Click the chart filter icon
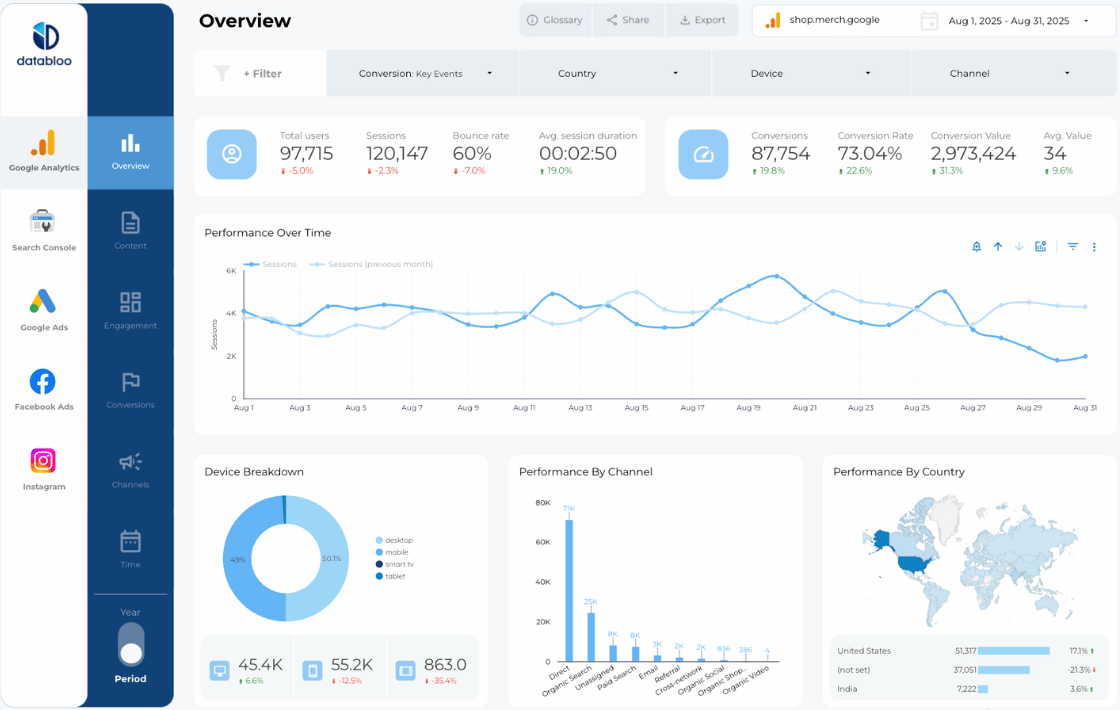Viewport: 1120px width, 710px height. (1072, 246)
